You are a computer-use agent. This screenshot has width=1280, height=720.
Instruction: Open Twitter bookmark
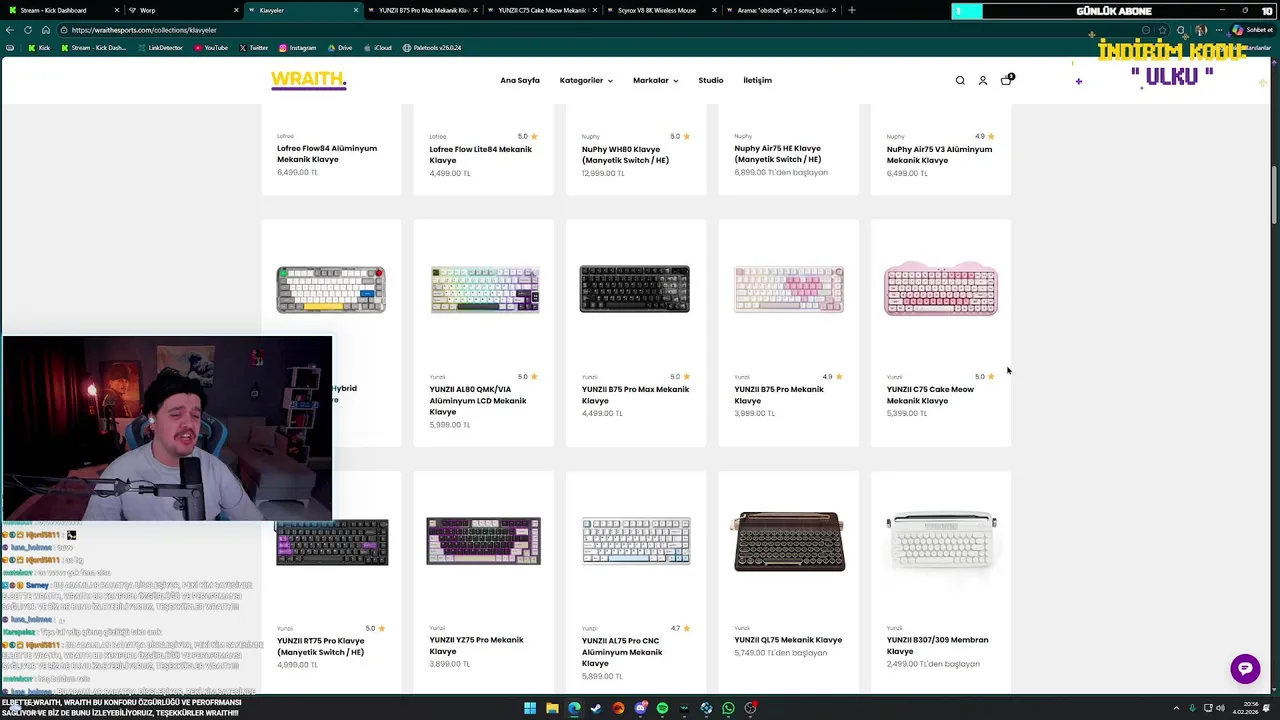point(253,48)
